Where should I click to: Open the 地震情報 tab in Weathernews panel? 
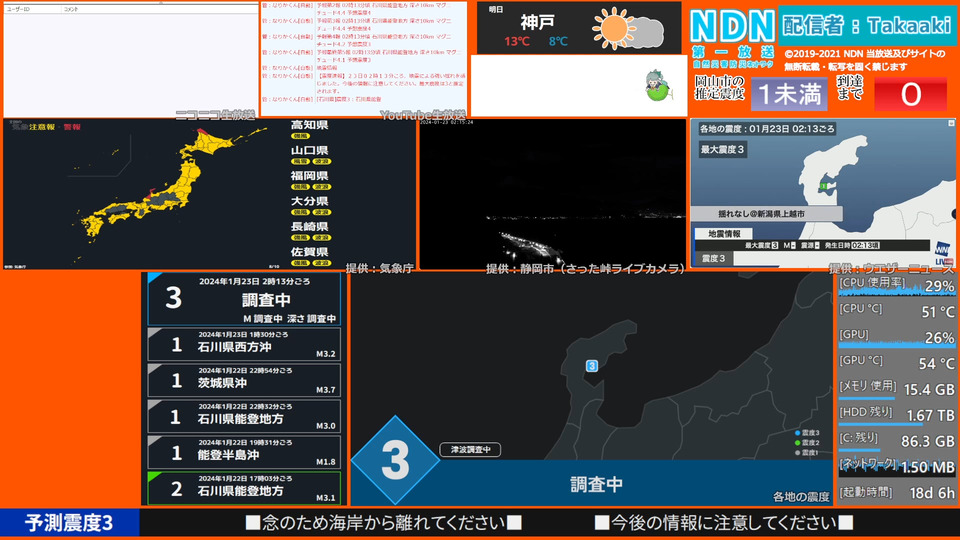click(724, 233)
